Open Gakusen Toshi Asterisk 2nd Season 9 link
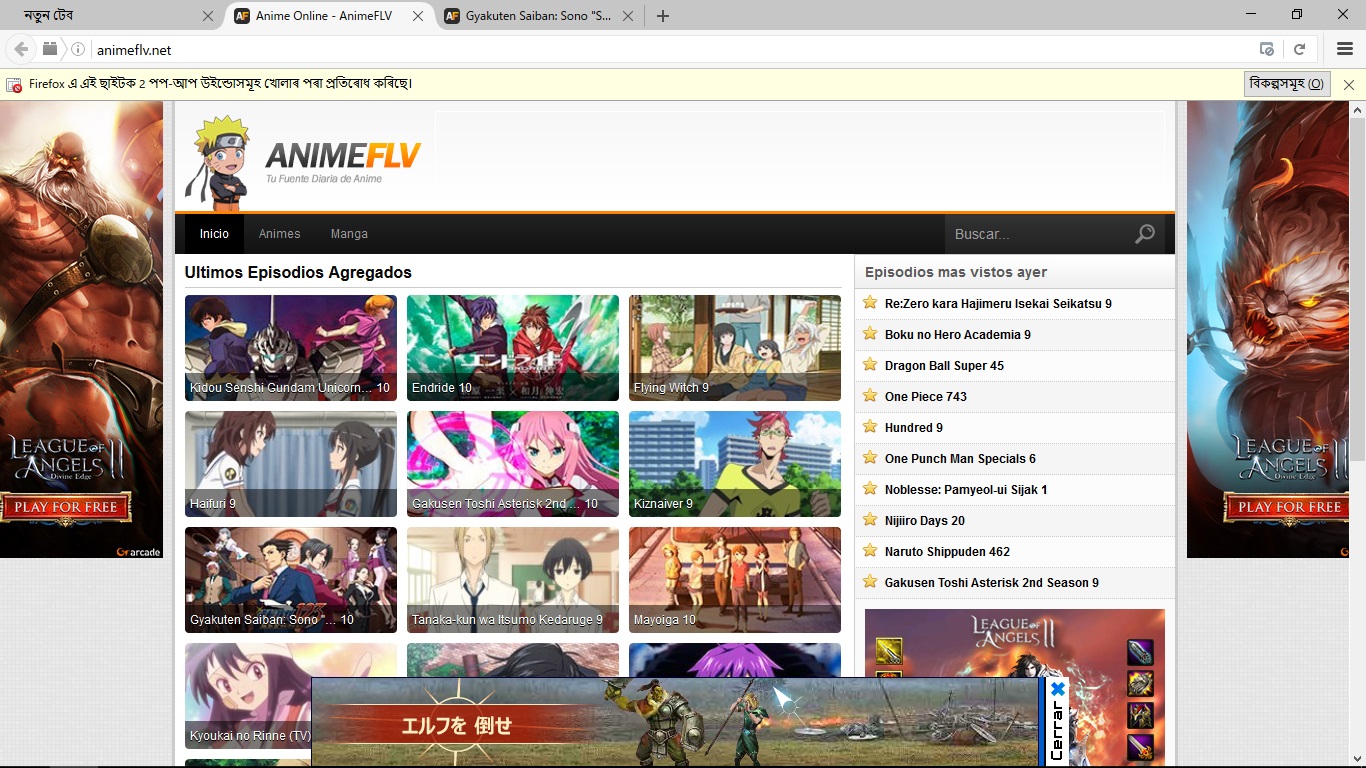This screenshot has width=1366, height=768. point(992,582)
